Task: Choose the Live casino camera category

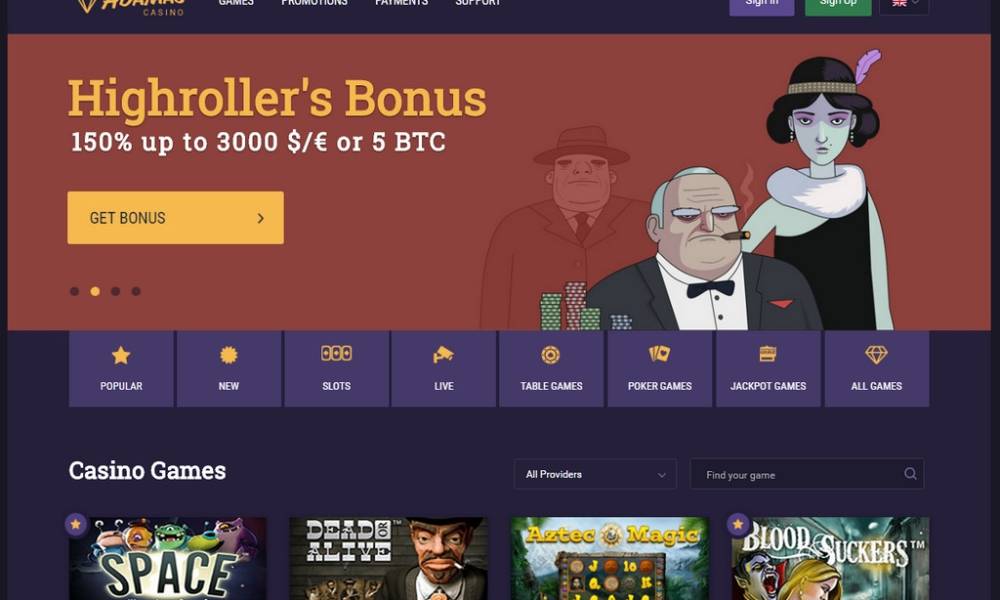Action: [x=444, y=369]
